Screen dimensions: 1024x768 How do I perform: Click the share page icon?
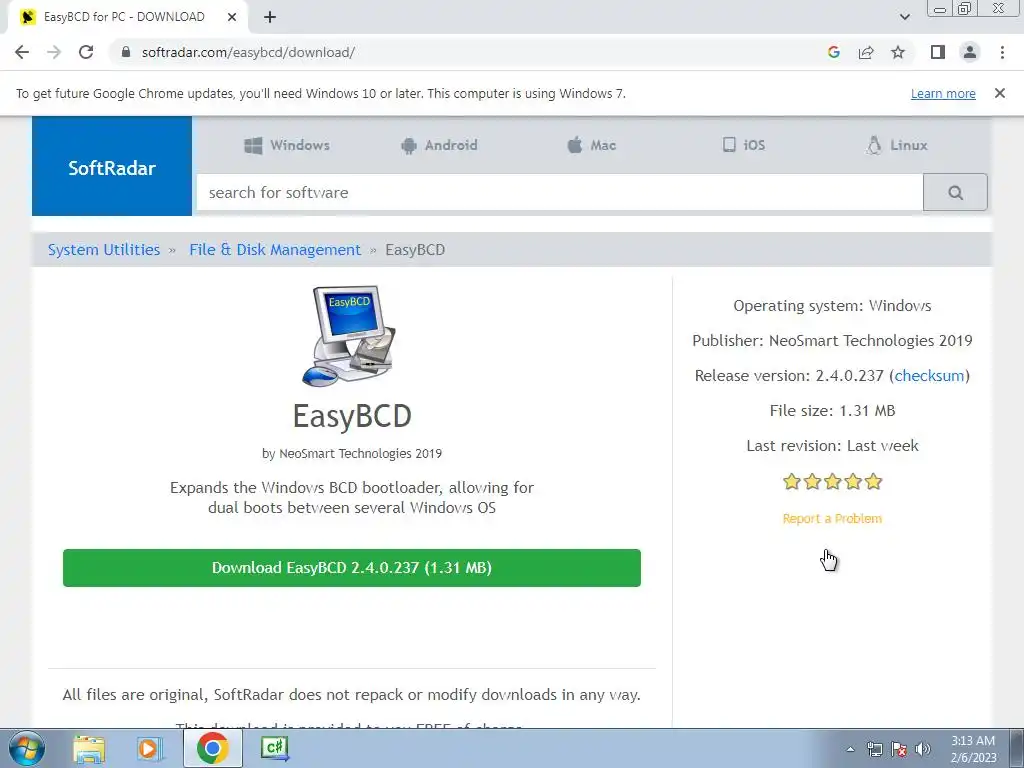[866, 52]
